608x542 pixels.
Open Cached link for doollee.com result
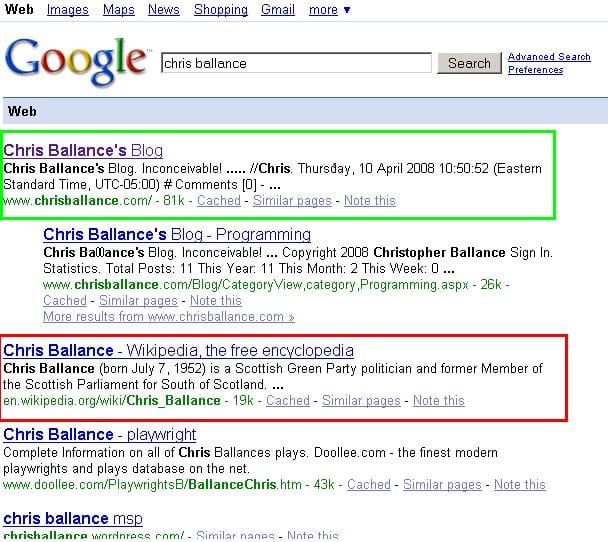click(x=369, y=485)
